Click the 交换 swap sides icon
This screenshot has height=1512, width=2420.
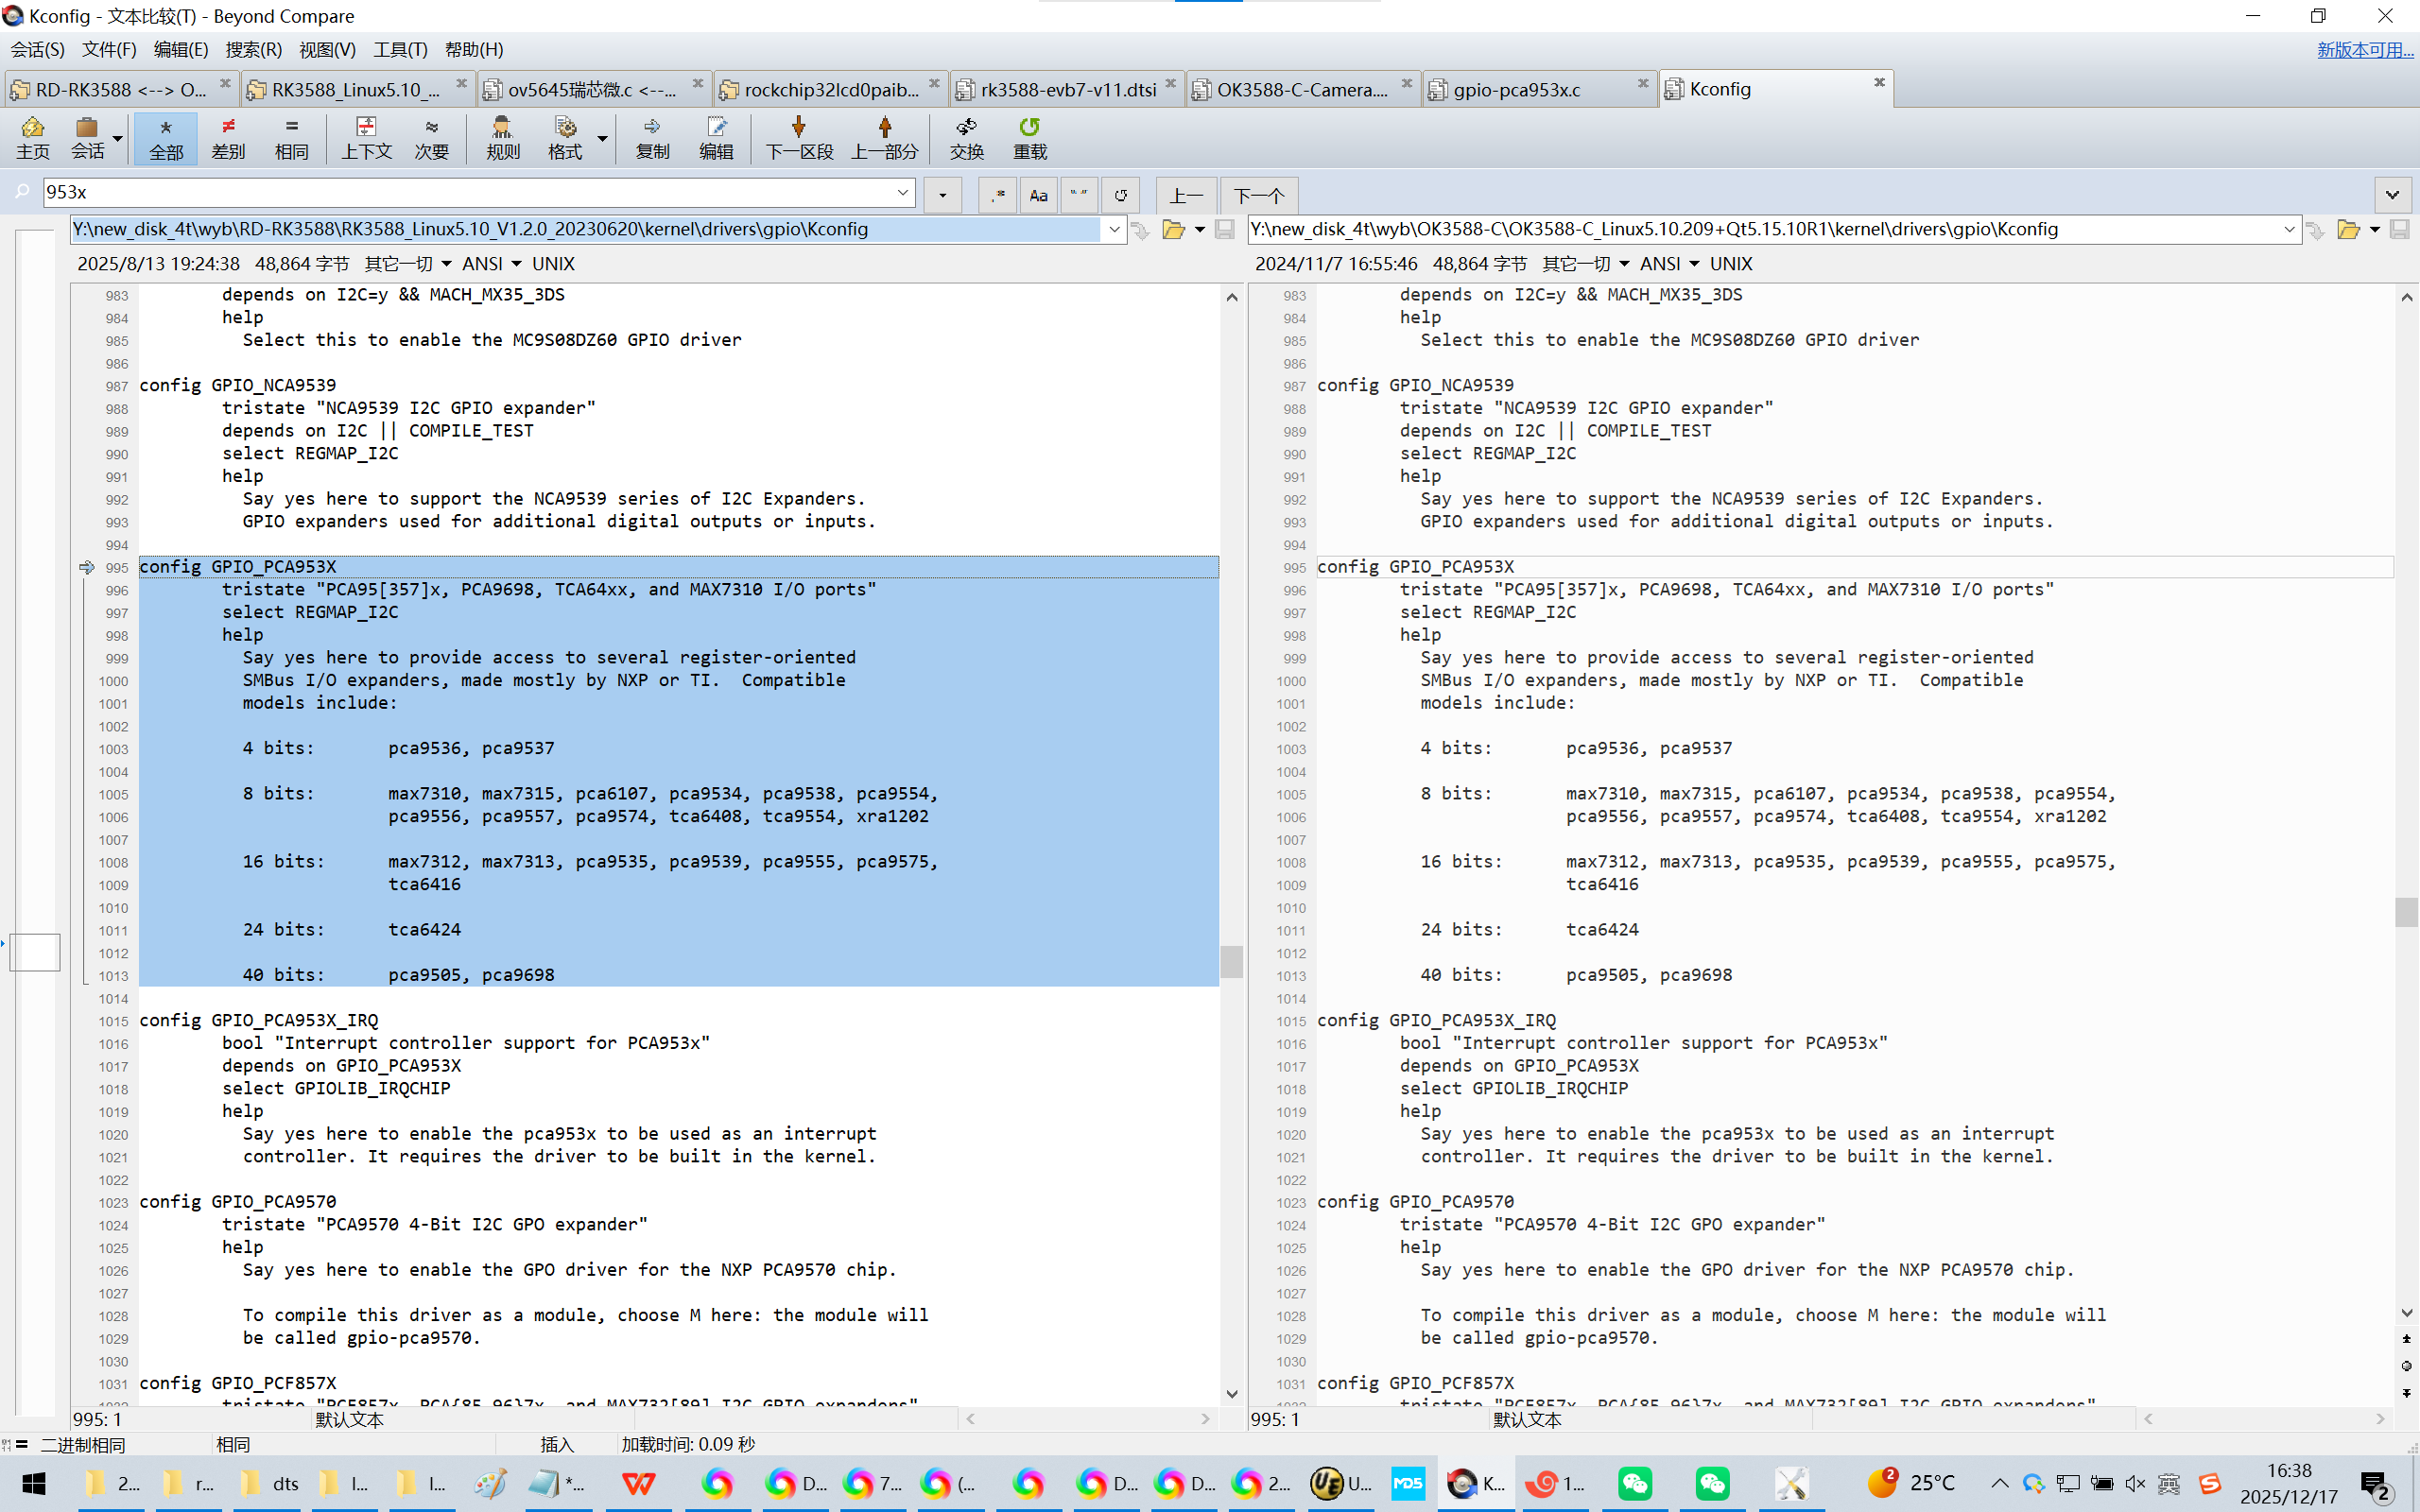pyautogui.click(x=966, y=137)
